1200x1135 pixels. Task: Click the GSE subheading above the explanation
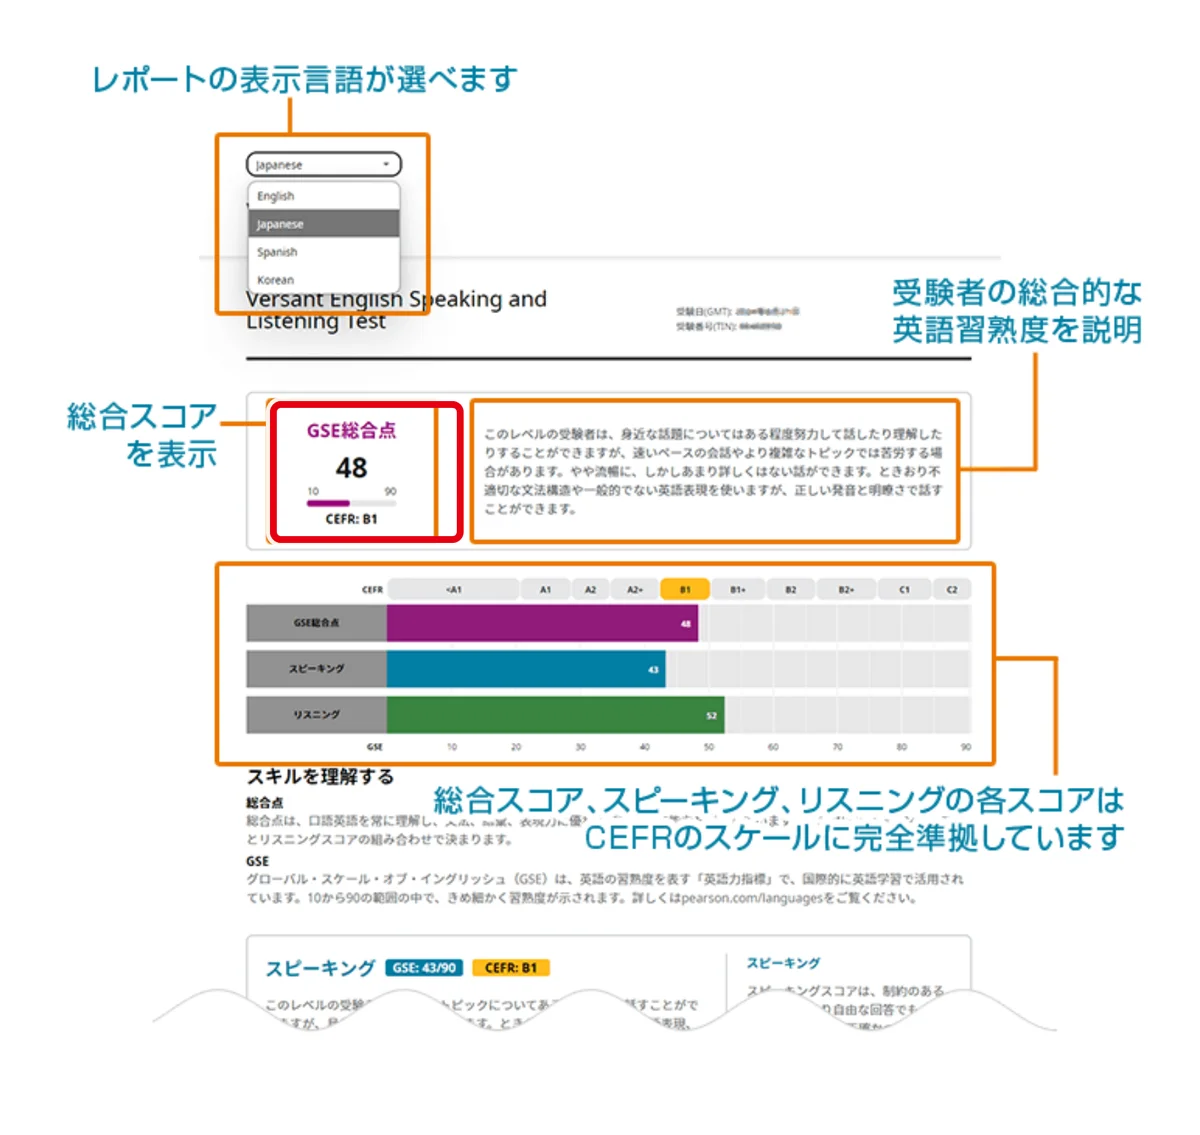click(x=258, y=861)
